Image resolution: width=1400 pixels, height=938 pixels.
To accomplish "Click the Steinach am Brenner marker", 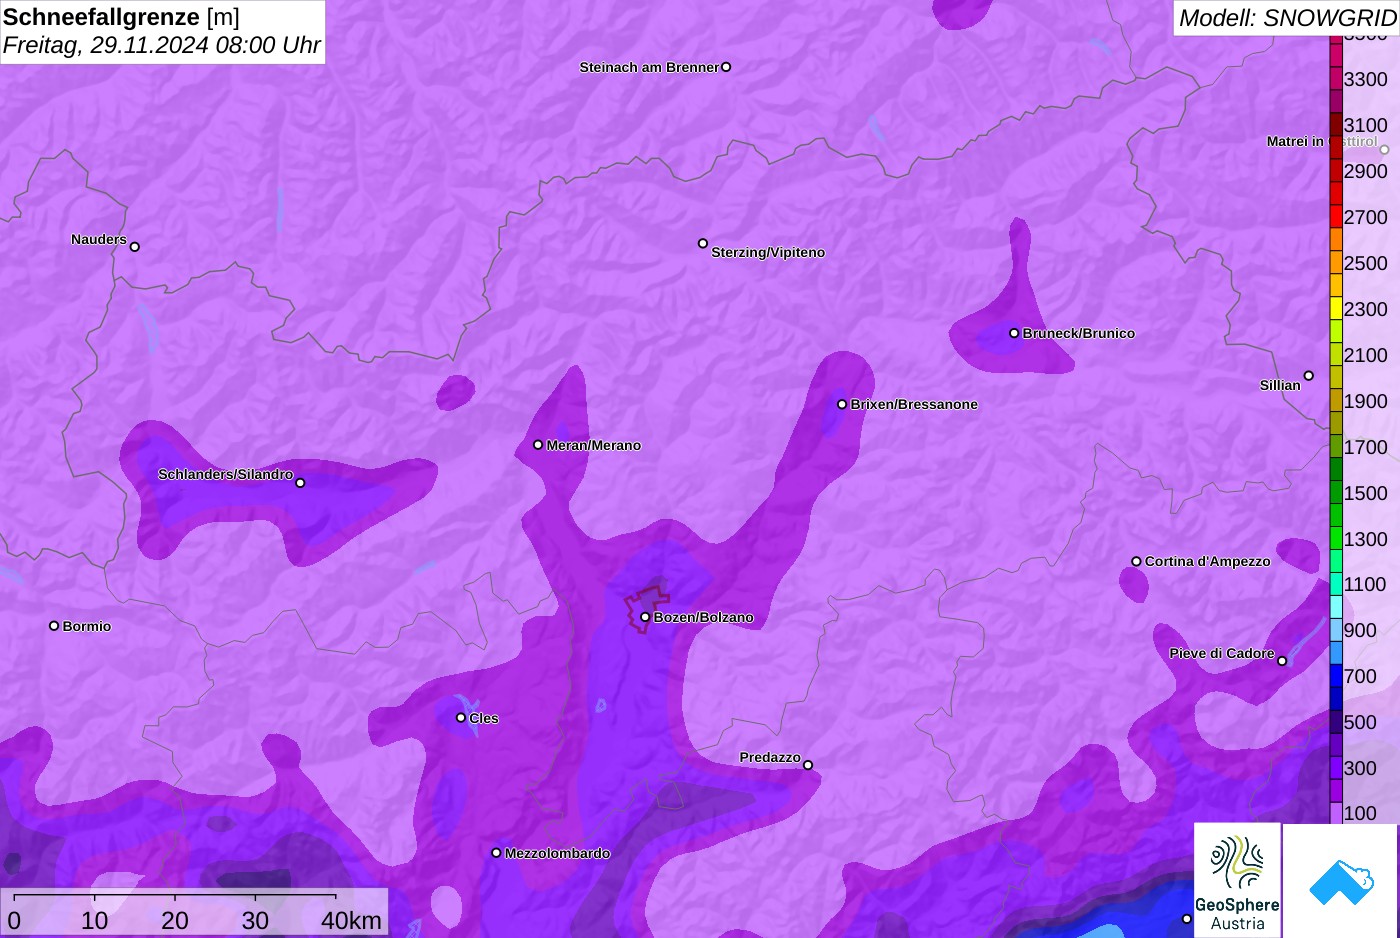I will click(726, 67).
